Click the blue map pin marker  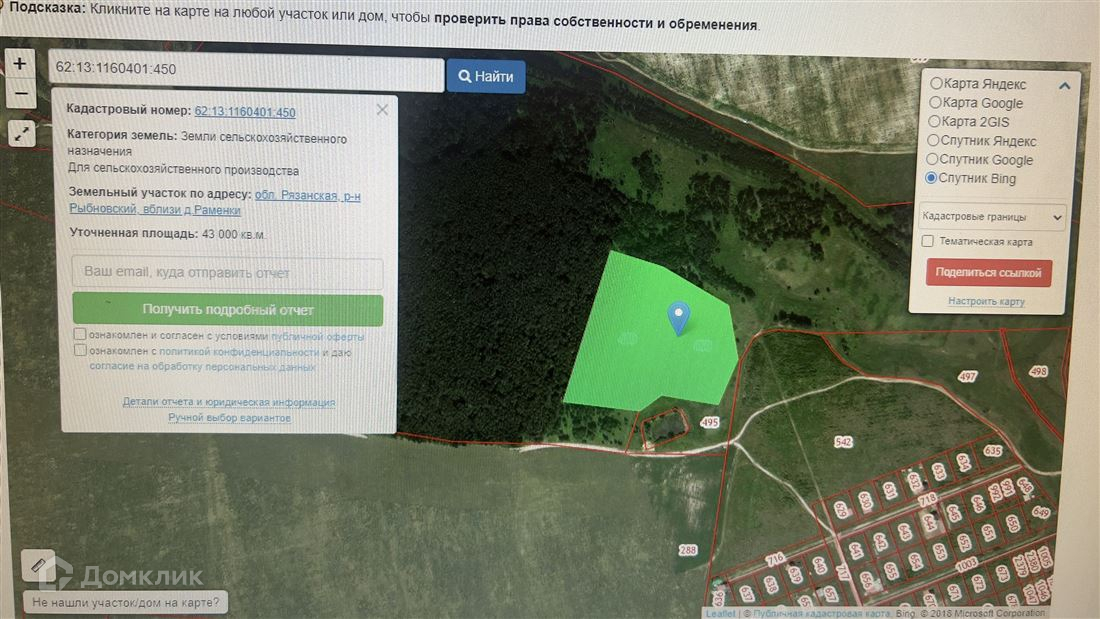point(678,319)
